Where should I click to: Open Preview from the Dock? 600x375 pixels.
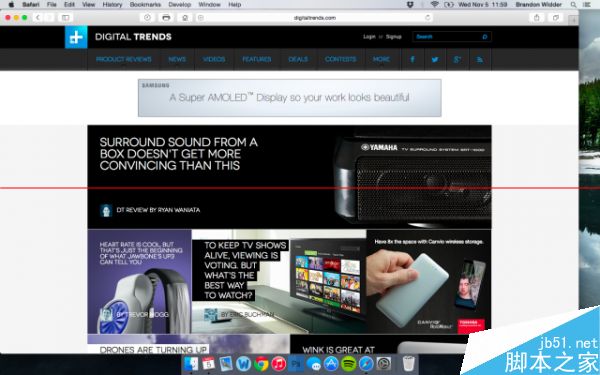pos(226,364)
